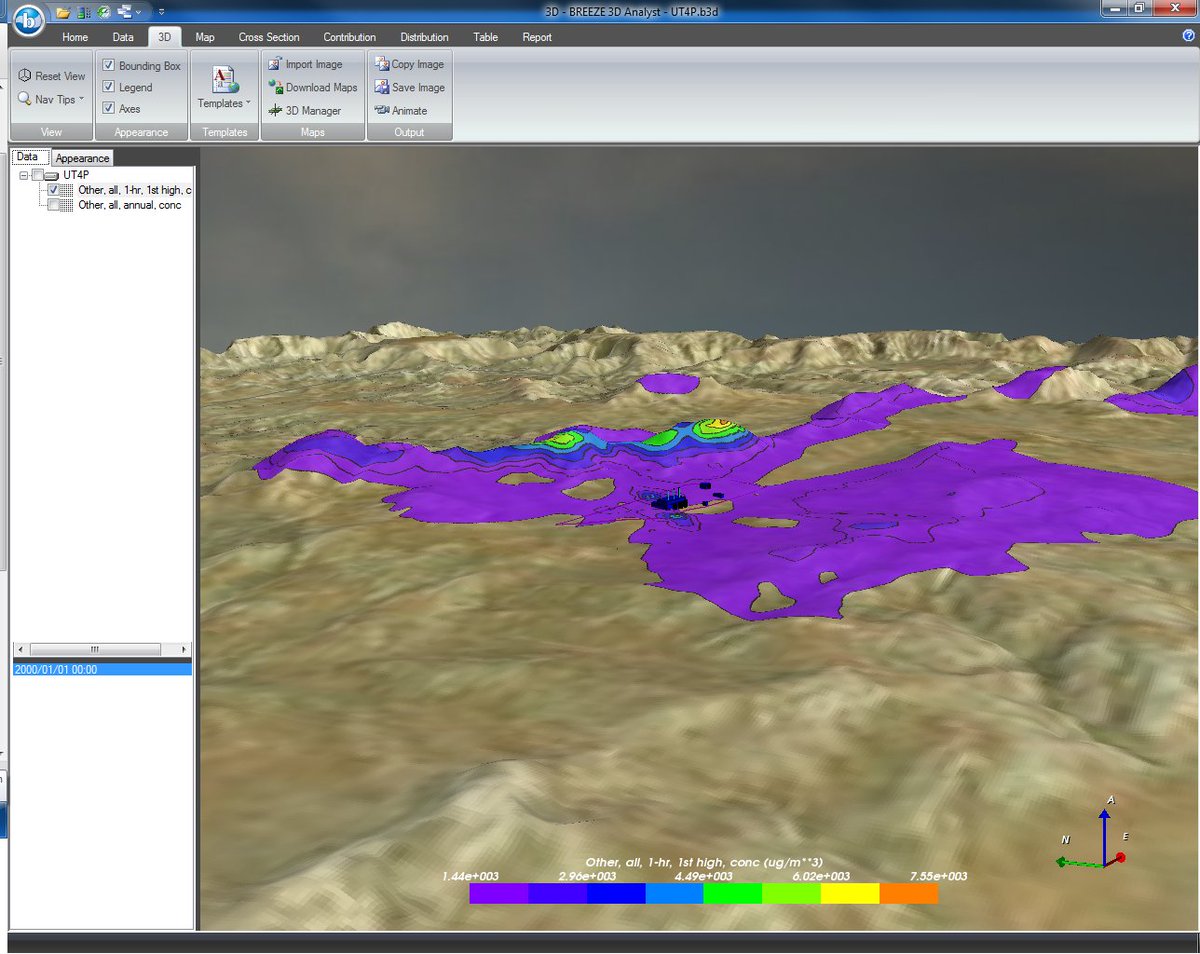Click the legend title 'Other, all, 1-hr, 1st high, conc'
This screenshot has height=954, width=1200.
tap(704, 862)
